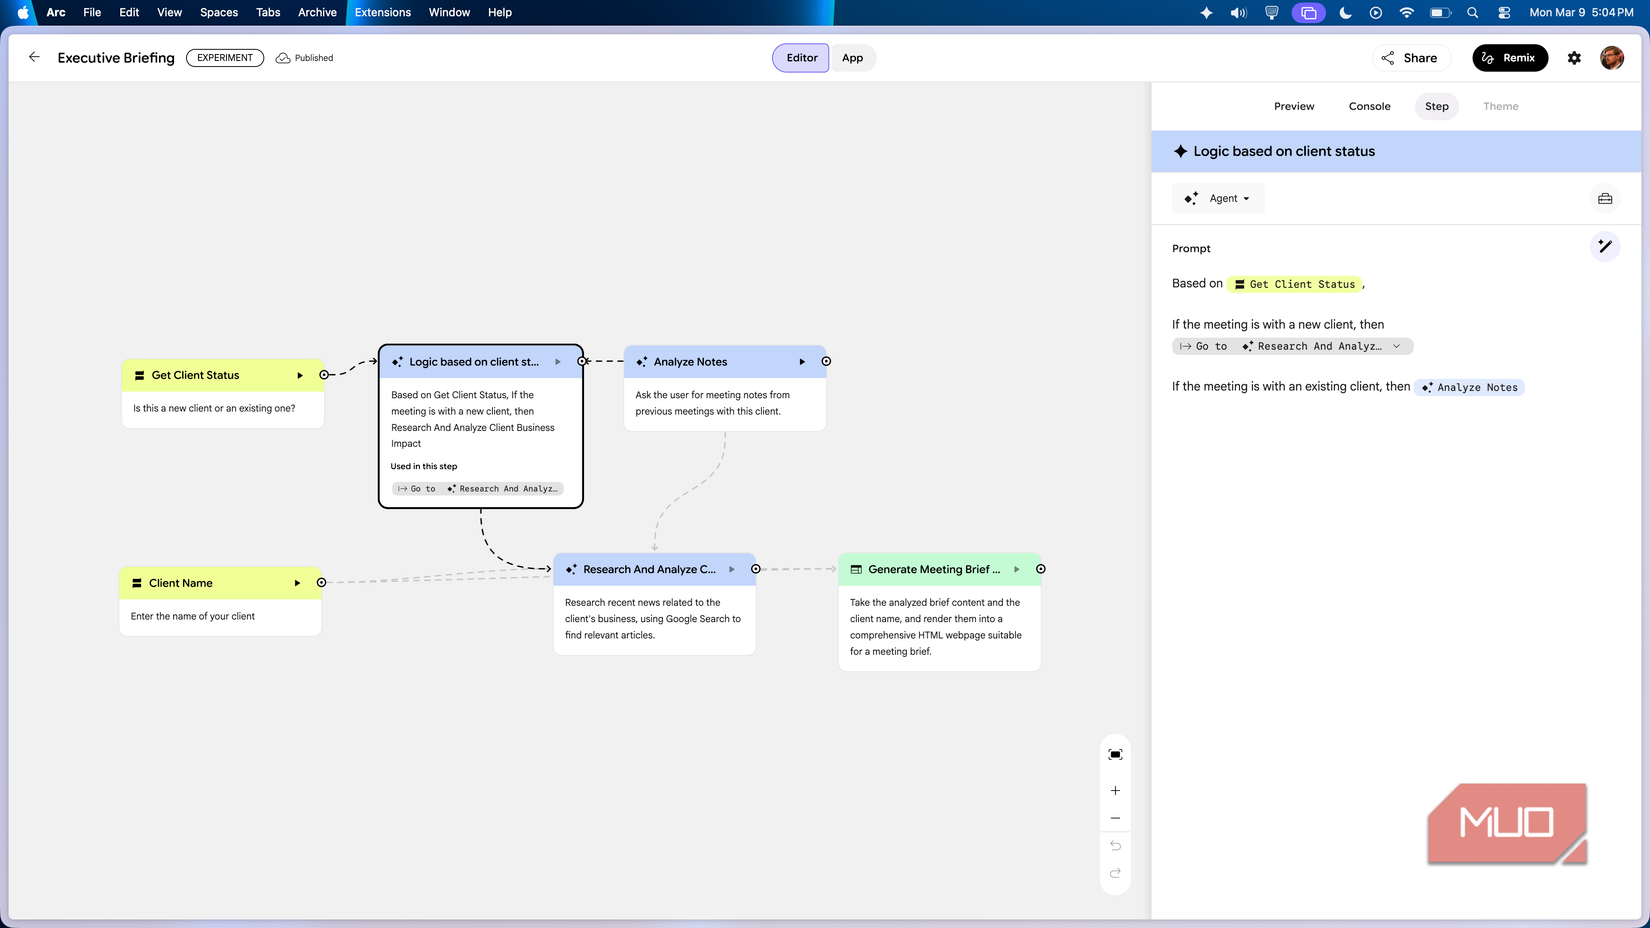Image resolution: width=1650 pixels, height=928 pixels.
Task: Open the volume slider from the menu bar
Action: pos(1238,13)
